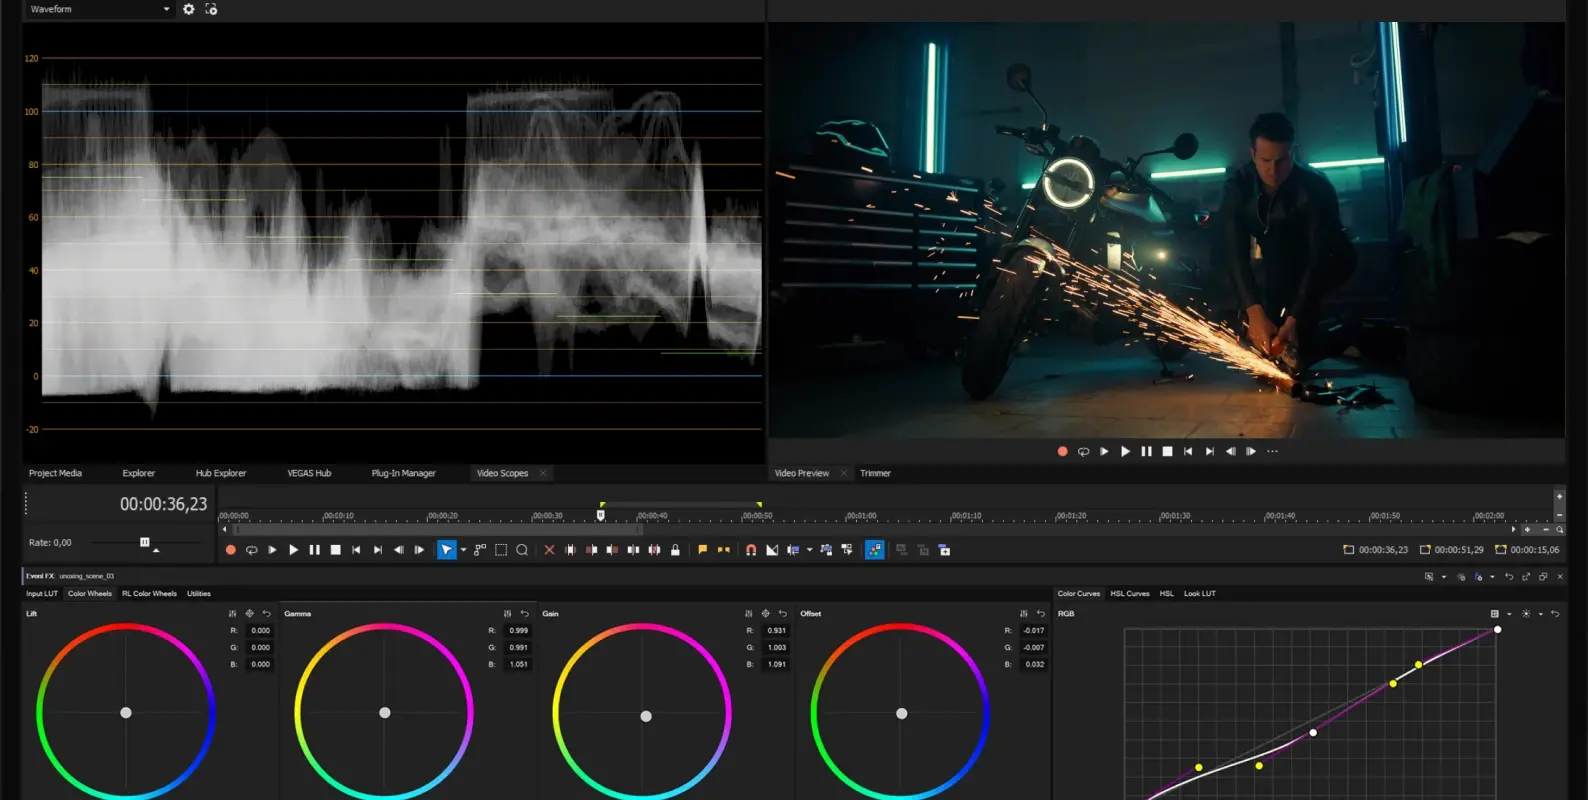Click the timeline zoom magnifier icon
The image size is (1588, 800).
pos(1559,529)
